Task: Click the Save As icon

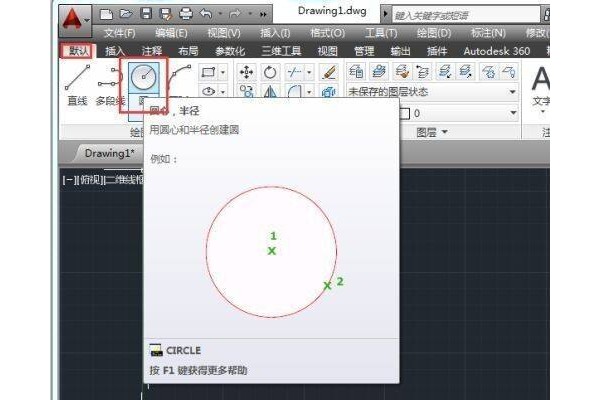Action: pos(166,15)
